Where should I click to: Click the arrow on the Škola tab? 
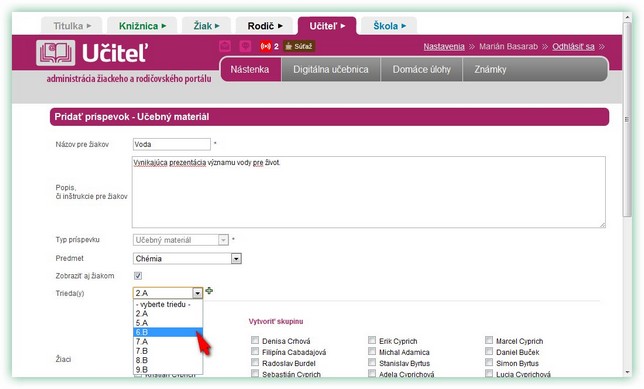click(x=404, y=26)
